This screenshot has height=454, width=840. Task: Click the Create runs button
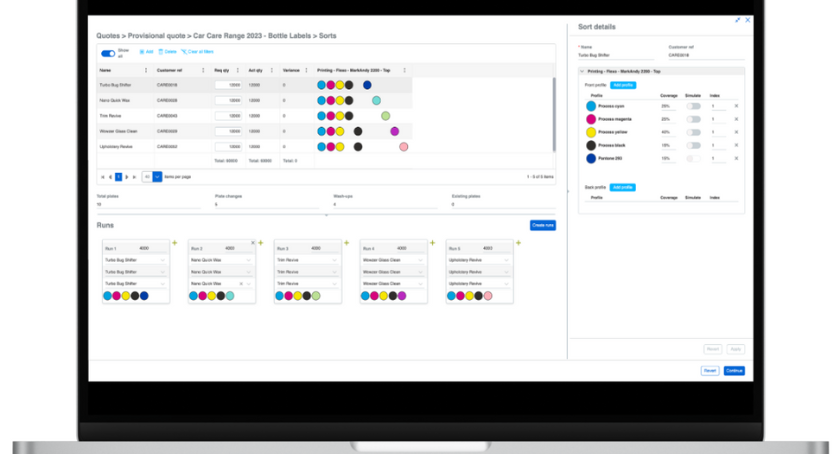pos(543,225)
